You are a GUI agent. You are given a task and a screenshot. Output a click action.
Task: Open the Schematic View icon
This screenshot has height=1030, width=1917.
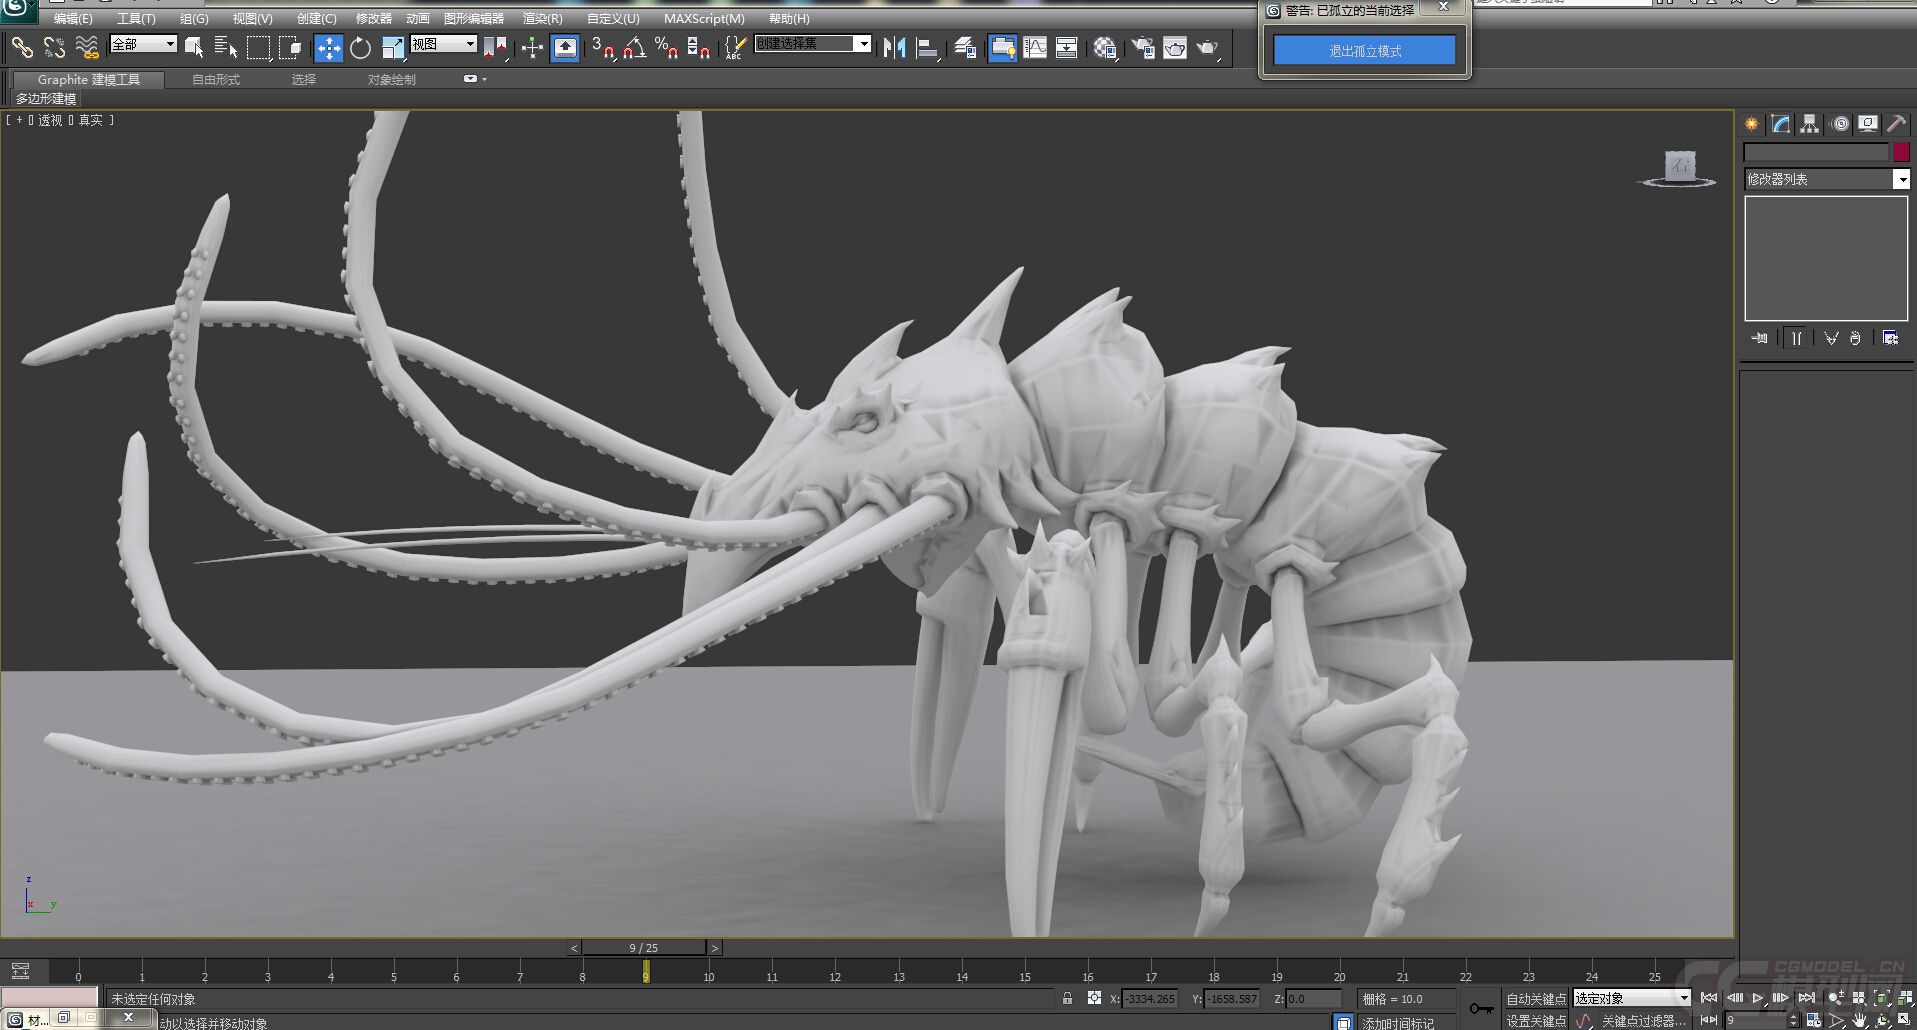[1067, 47]
